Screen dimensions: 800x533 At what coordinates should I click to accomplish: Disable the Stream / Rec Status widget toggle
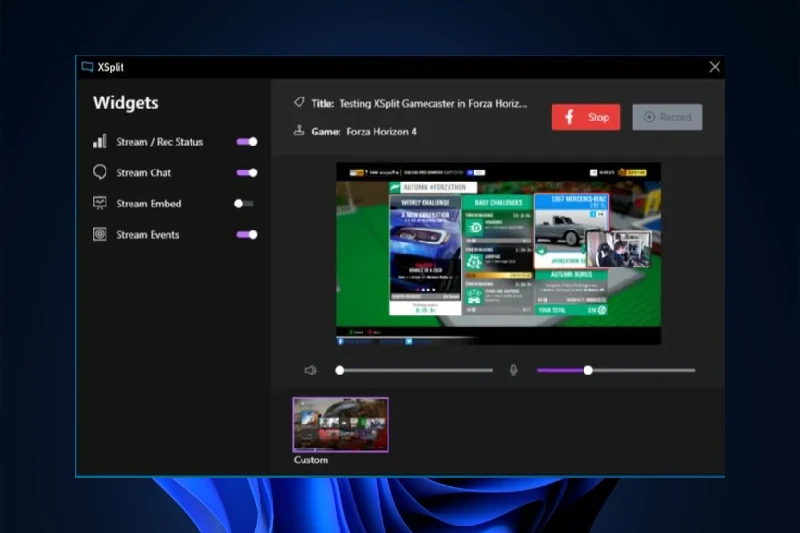[247, 142]
